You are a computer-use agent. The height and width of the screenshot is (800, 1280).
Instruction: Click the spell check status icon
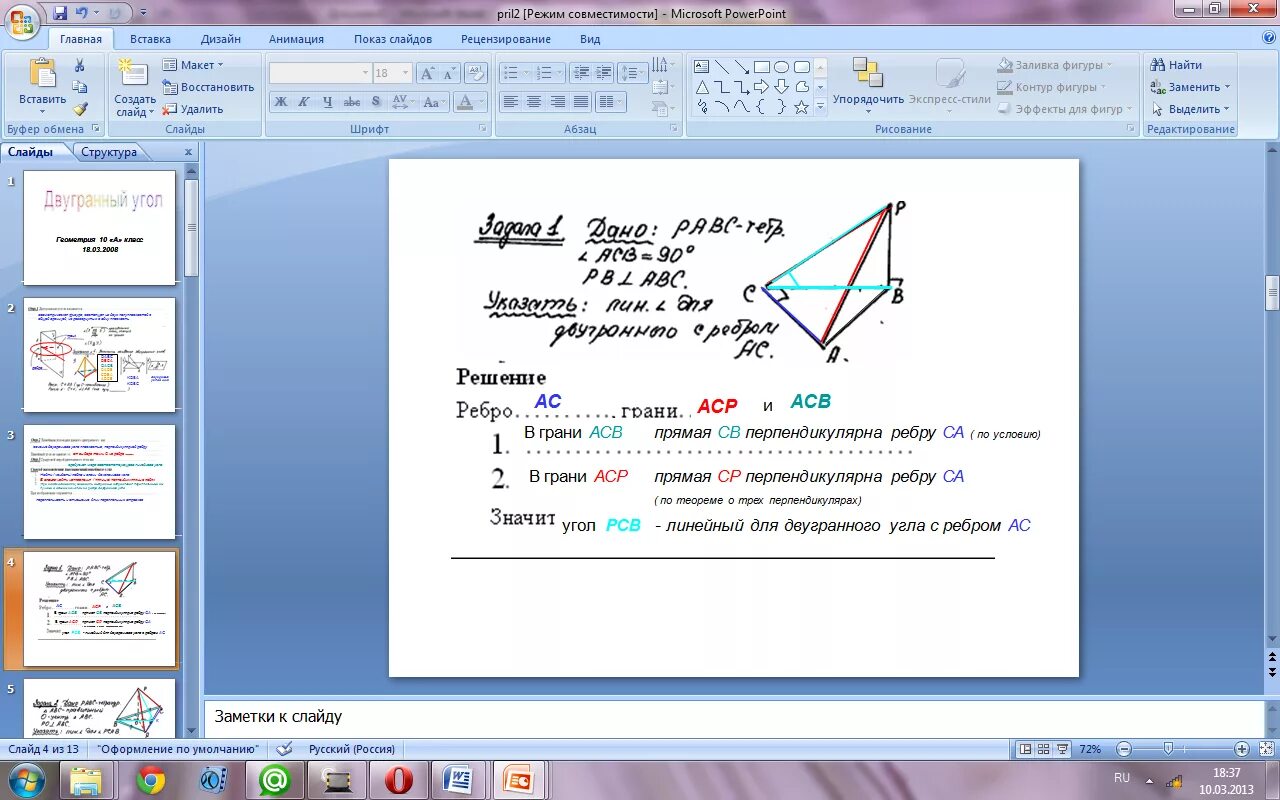285,749
